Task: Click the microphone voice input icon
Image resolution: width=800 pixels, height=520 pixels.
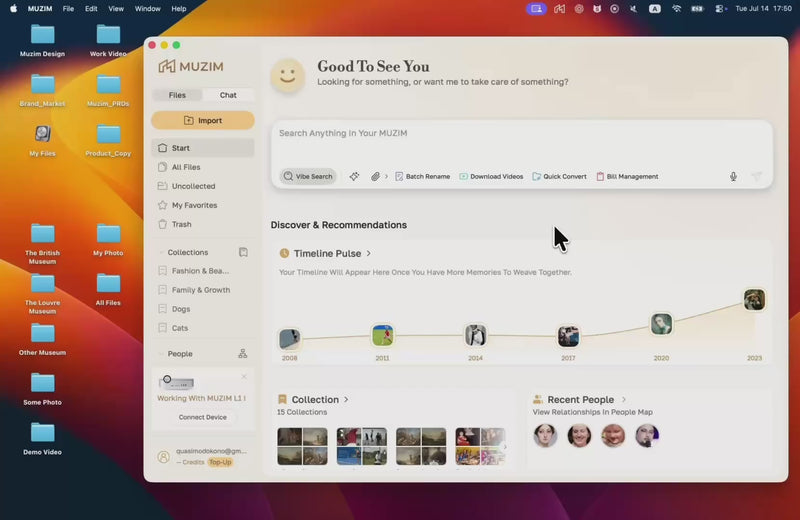Action: pyautogui.click(x=733, y=177)
